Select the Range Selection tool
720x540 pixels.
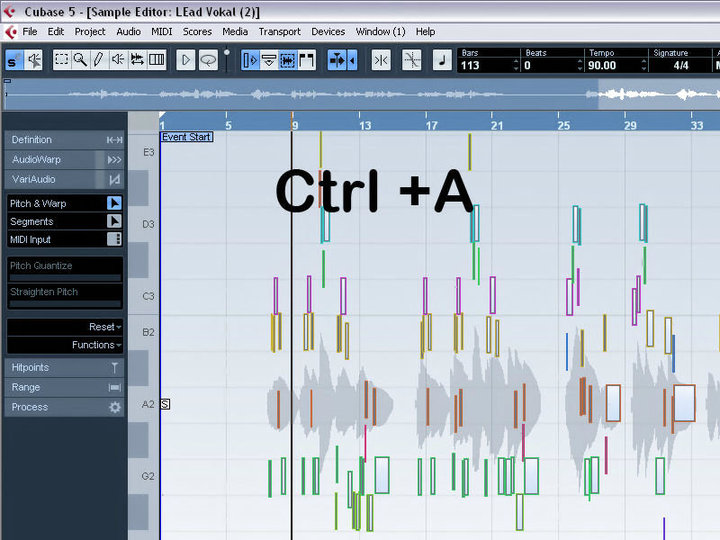[62, 60]
